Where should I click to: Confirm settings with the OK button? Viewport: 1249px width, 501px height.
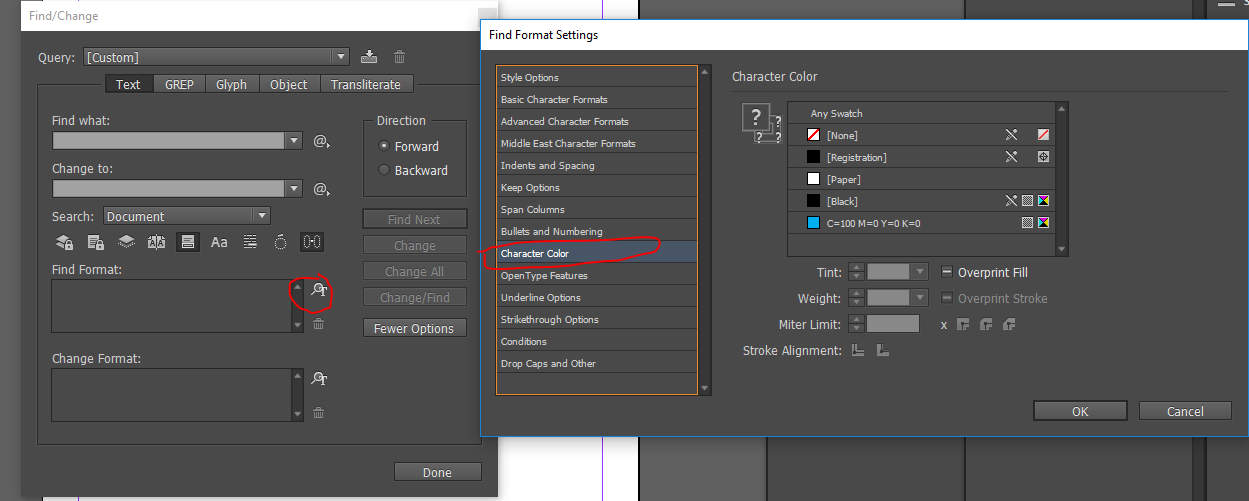tap(1080, 411)
